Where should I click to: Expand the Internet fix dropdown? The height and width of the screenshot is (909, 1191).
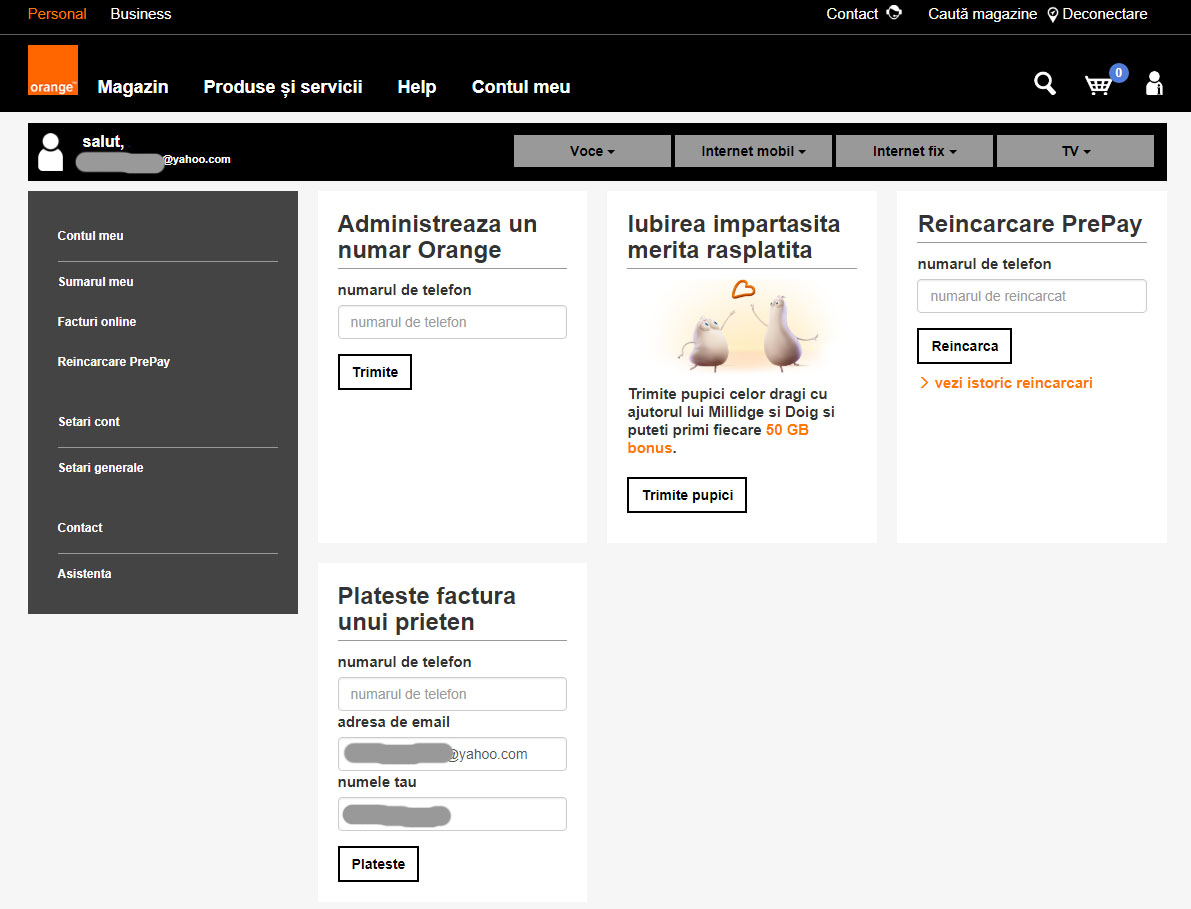click(x=915, y=151)
